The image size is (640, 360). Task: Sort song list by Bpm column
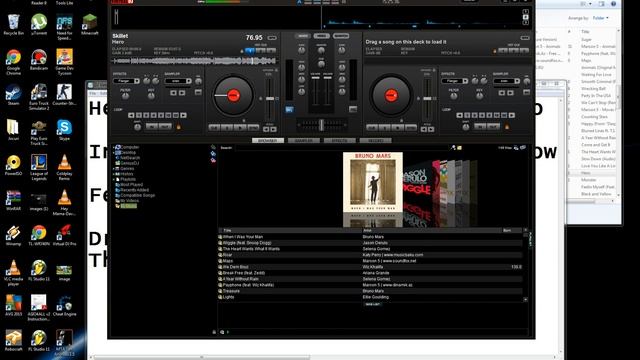512,231
